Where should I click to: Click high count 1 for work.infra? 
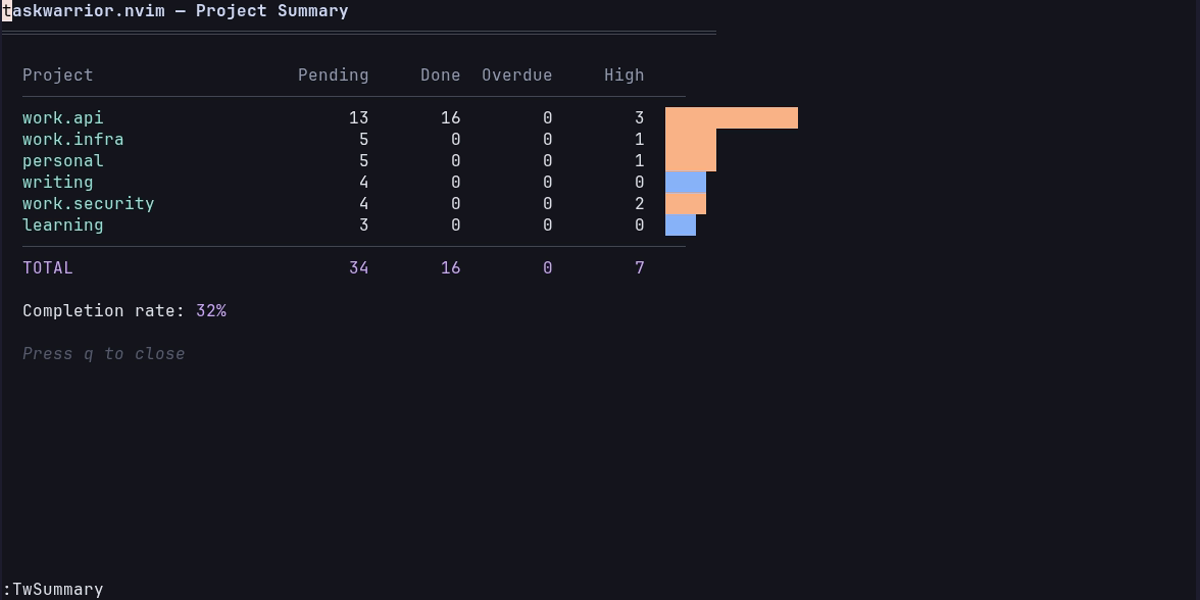pyautogui.click(x=639, y=139)
